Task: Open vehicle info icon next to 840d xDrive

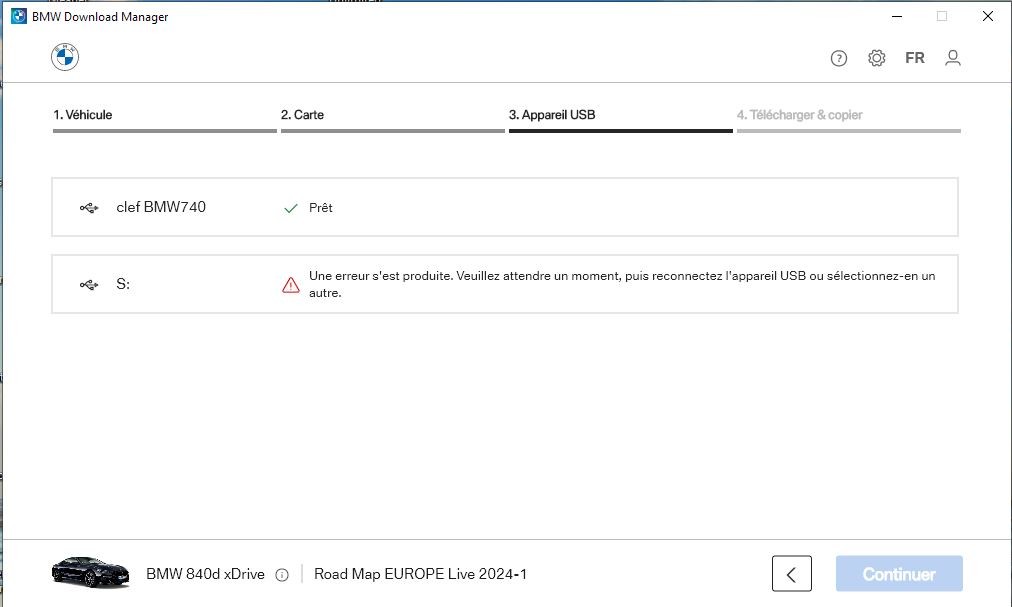Action: point(282,575)
